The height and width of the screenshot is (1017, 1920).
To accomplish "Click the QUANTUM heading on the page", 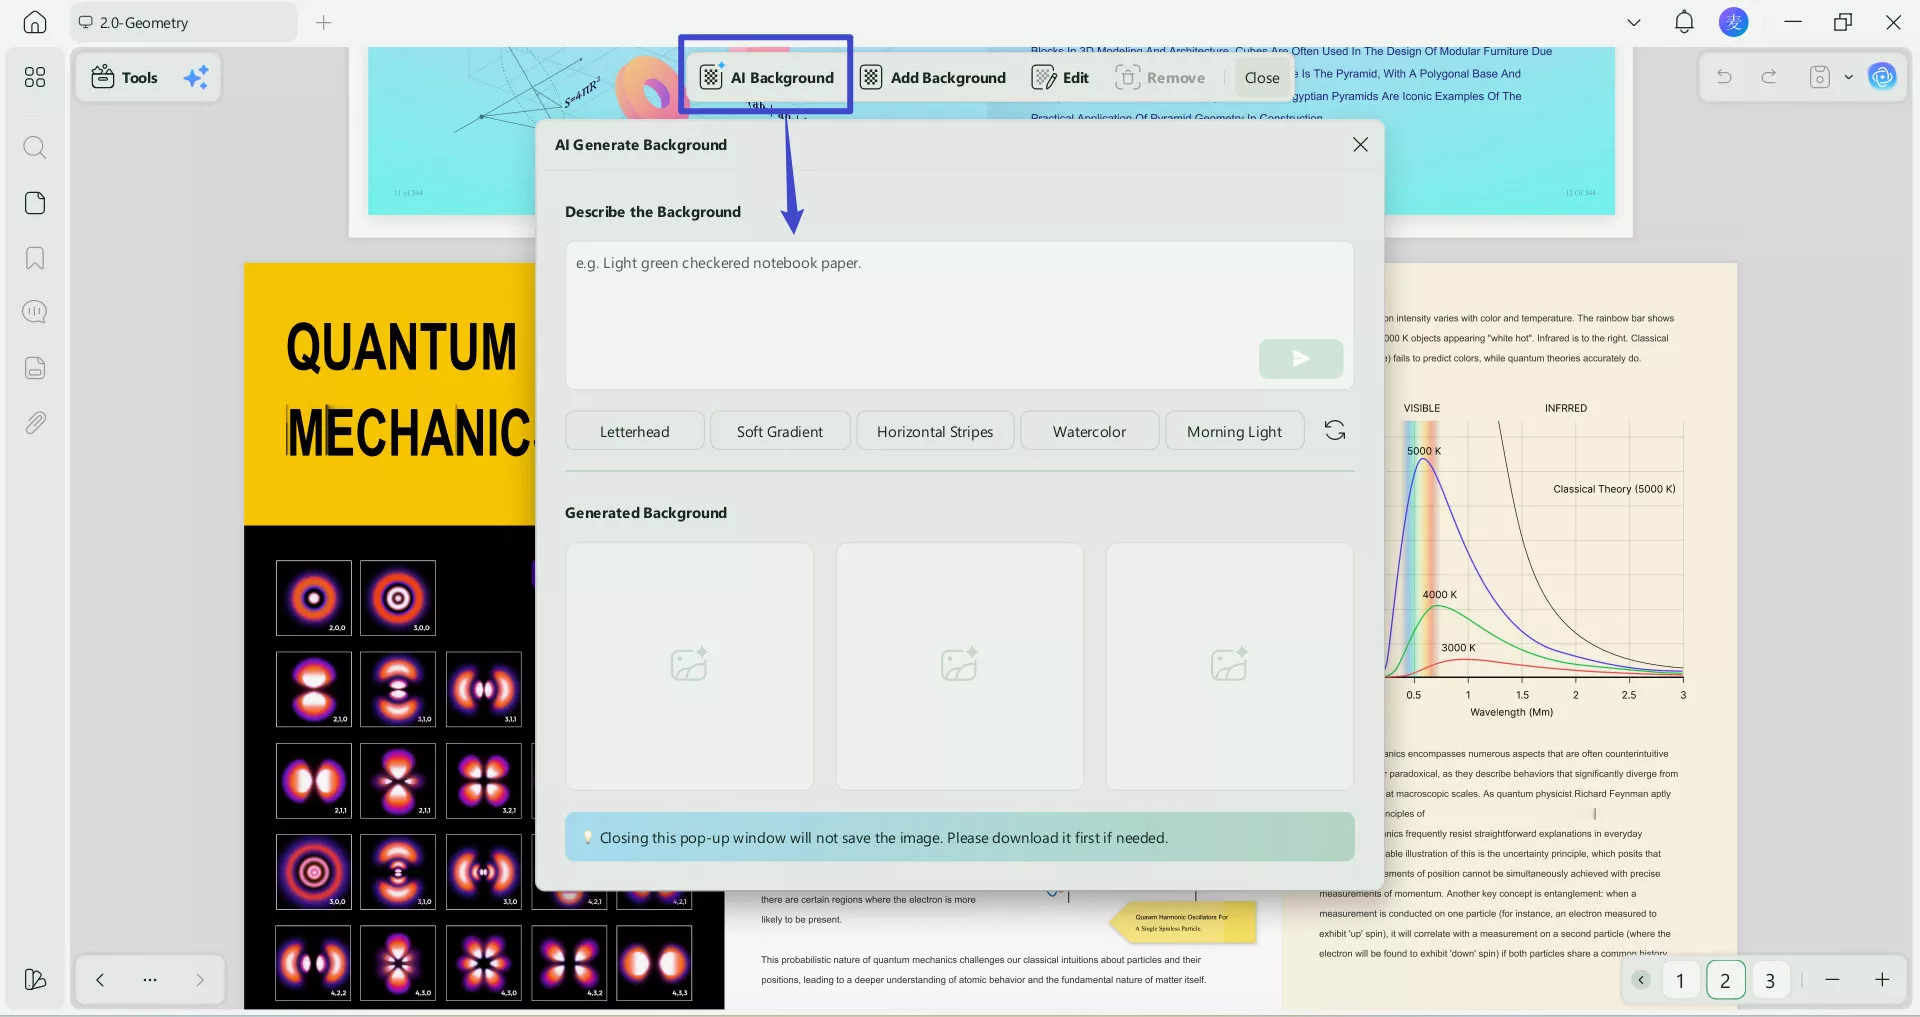I will pyautogui.click(x=402, y=347).
